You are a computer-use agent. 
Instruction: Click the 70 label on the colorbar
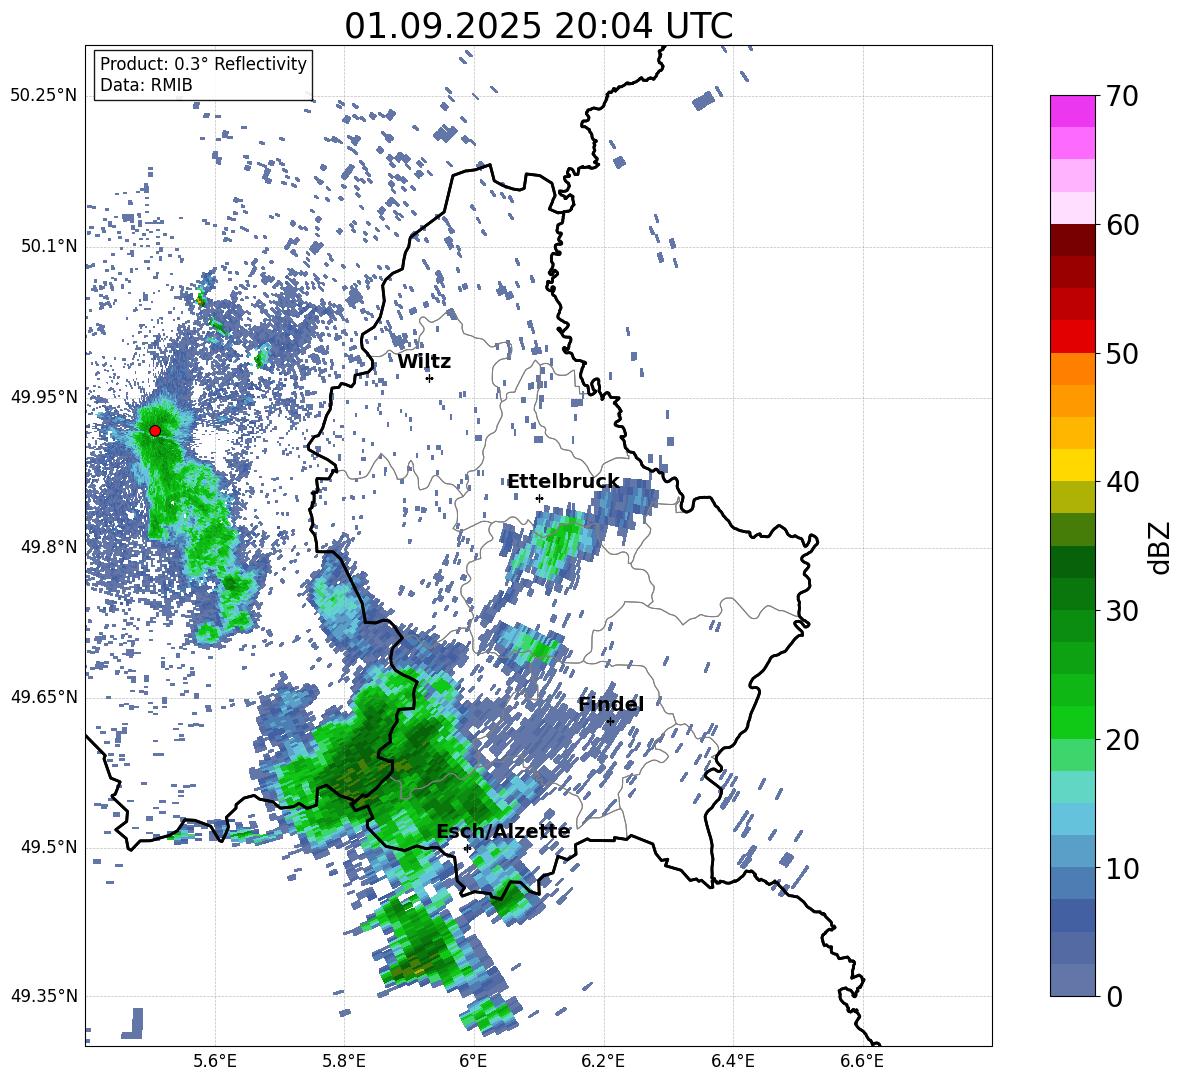point(1121,97)
